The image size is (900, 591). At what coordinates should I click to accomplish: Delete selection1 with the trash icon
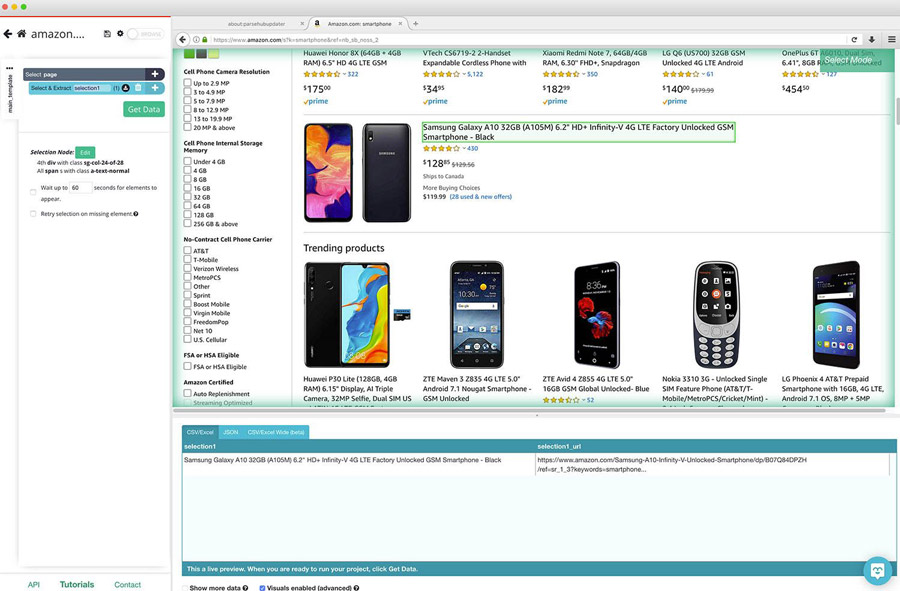coord(138,88)
